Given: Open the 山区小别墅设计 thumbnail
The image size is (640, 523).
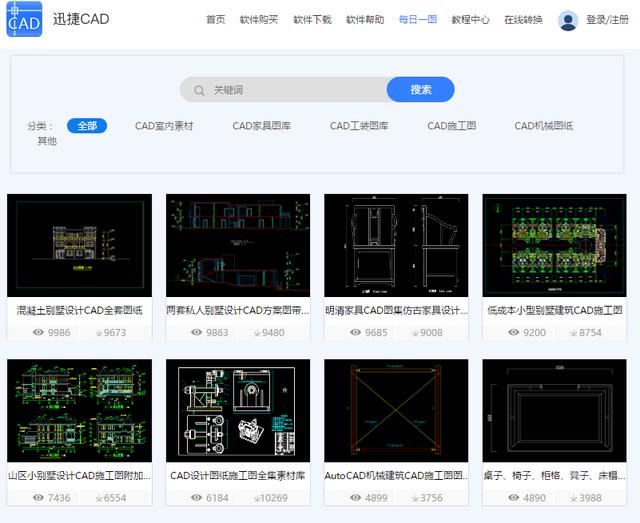Looking at the screenshot, I should click(80, 411).
